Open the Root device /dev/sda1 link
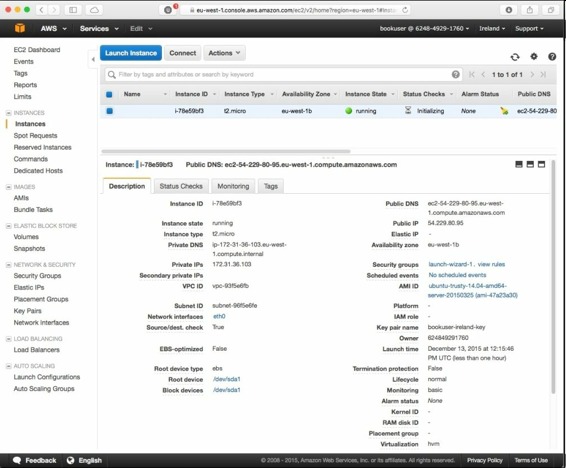This screenshot has height=468, width=566. [x=226, y=379]
